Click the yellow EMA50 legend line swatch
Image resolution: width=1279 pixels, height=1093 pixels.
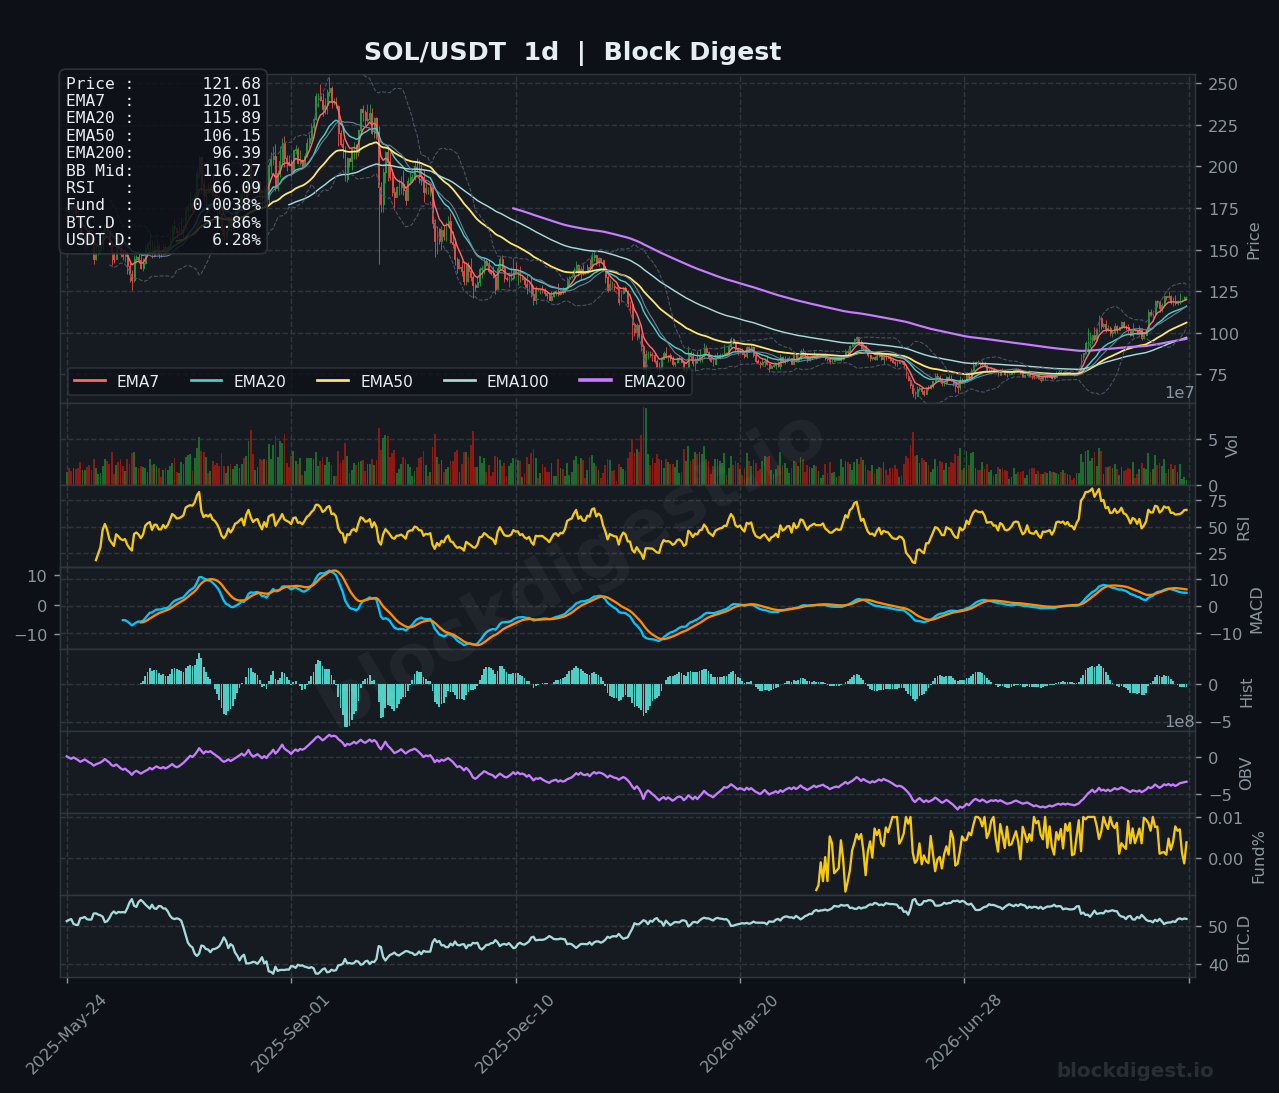click(x=332, y=381)
